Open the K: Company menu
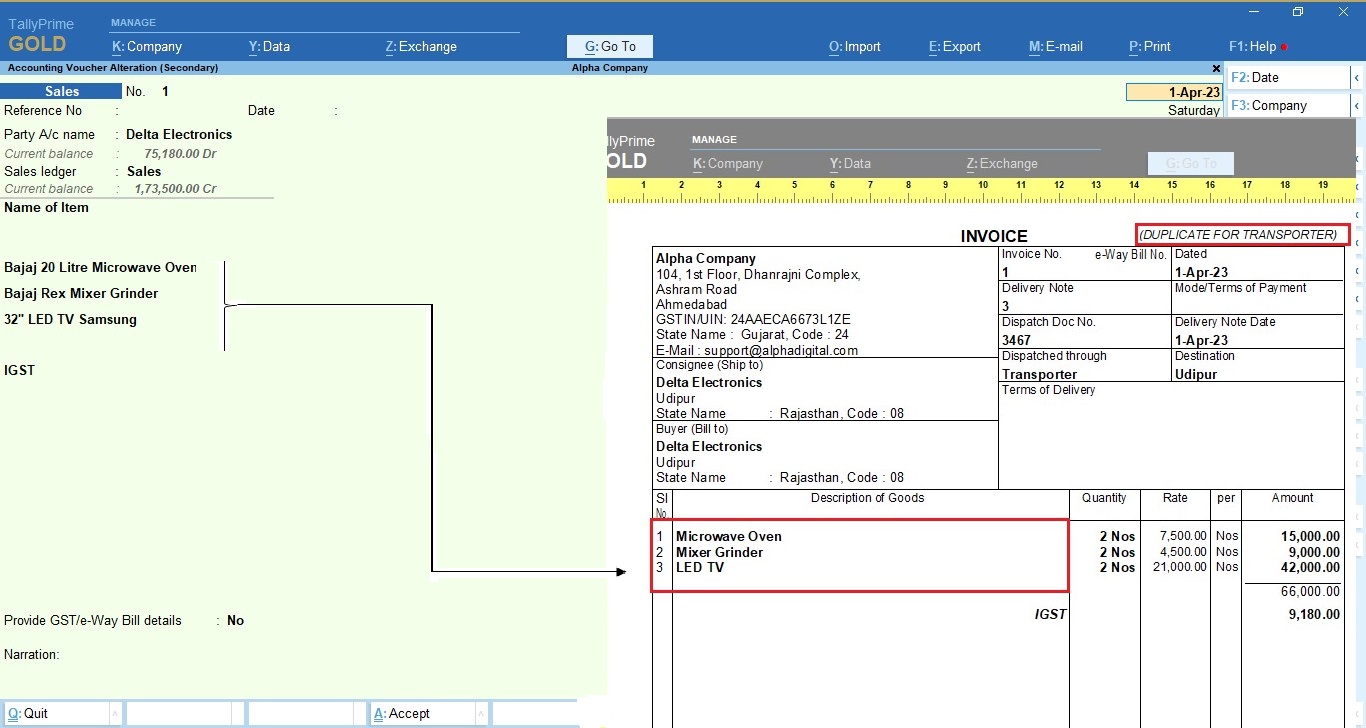Screen dimensions: 1366x728 [146, 46]
